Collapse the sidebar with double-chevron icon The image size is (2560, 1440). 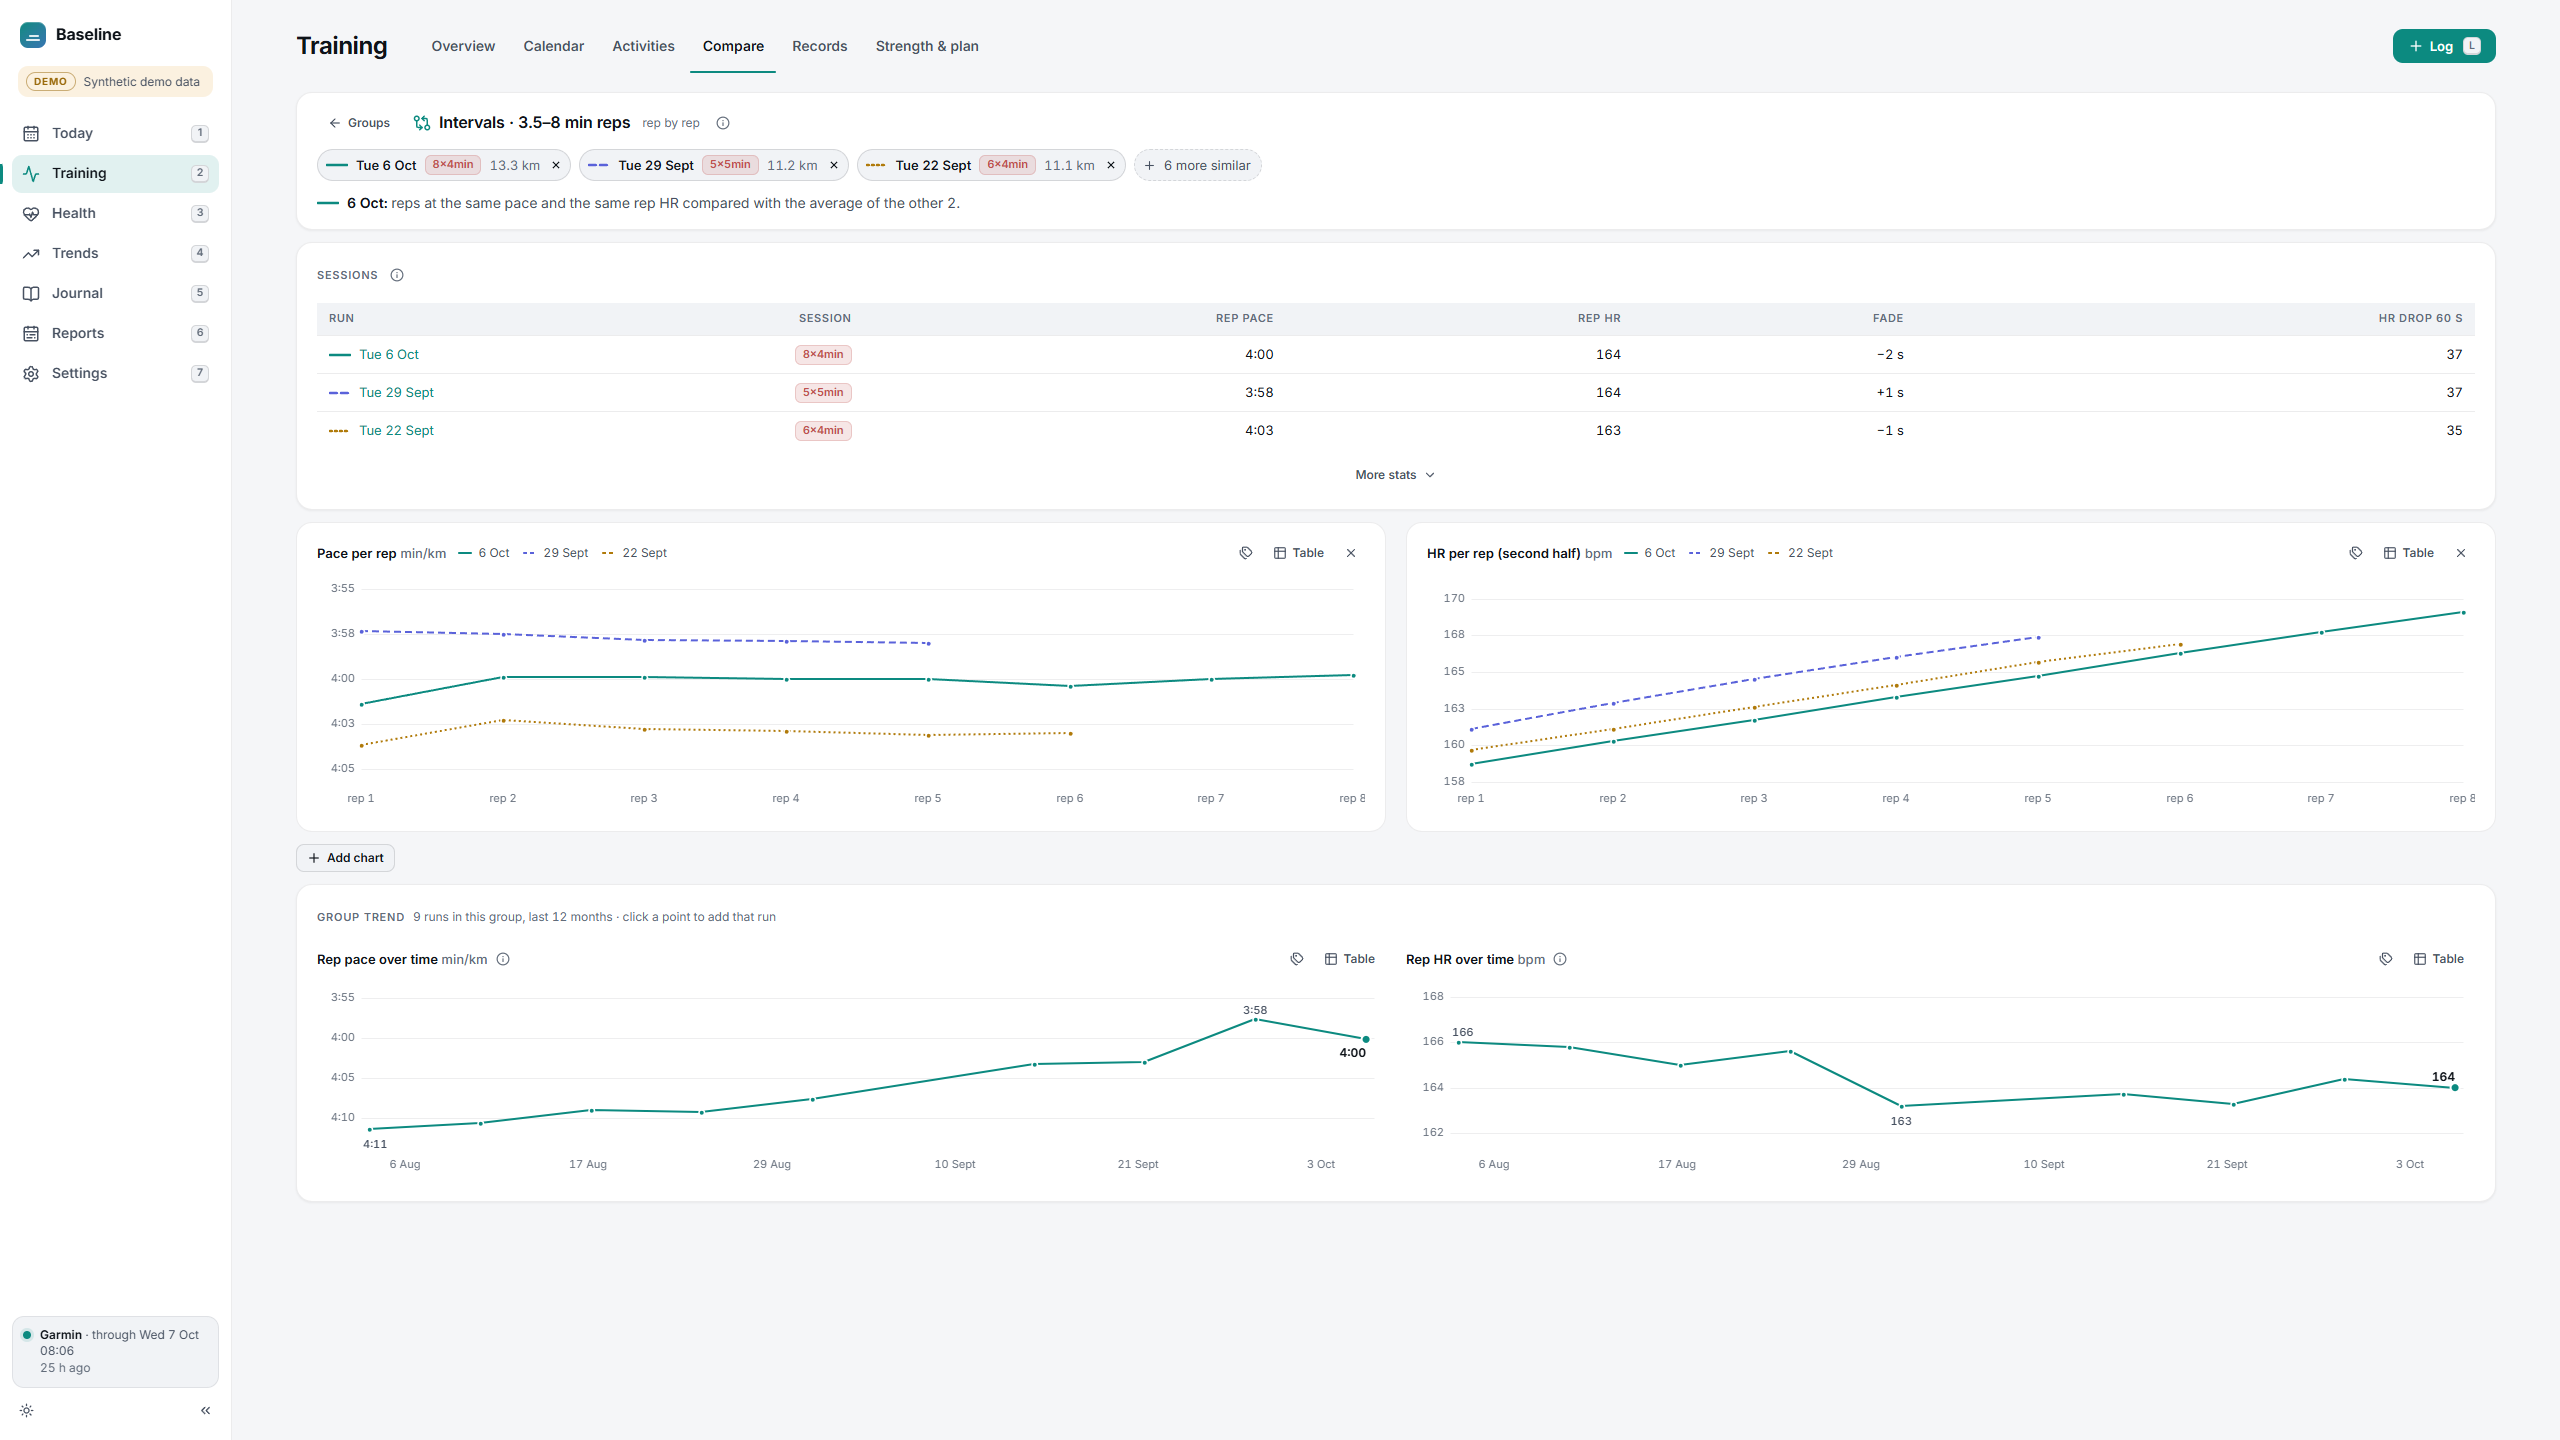(x=206, y=1410)
